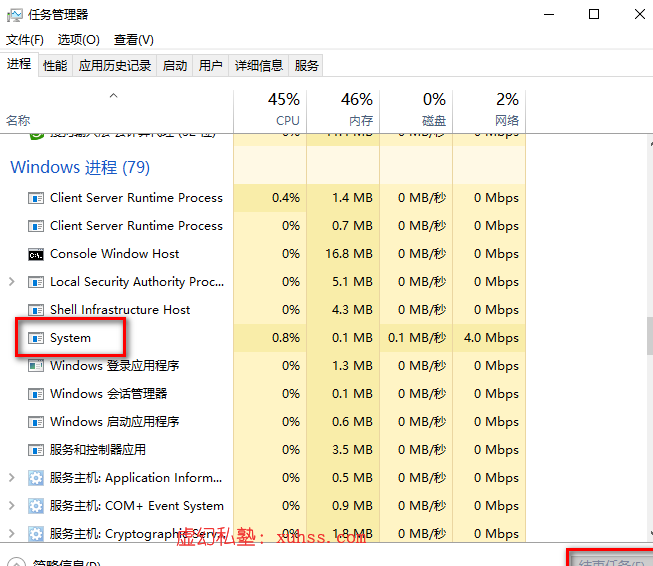Select the Shell Infrastructure Host row name
653x566 pixels.
[x=120, y=309]
